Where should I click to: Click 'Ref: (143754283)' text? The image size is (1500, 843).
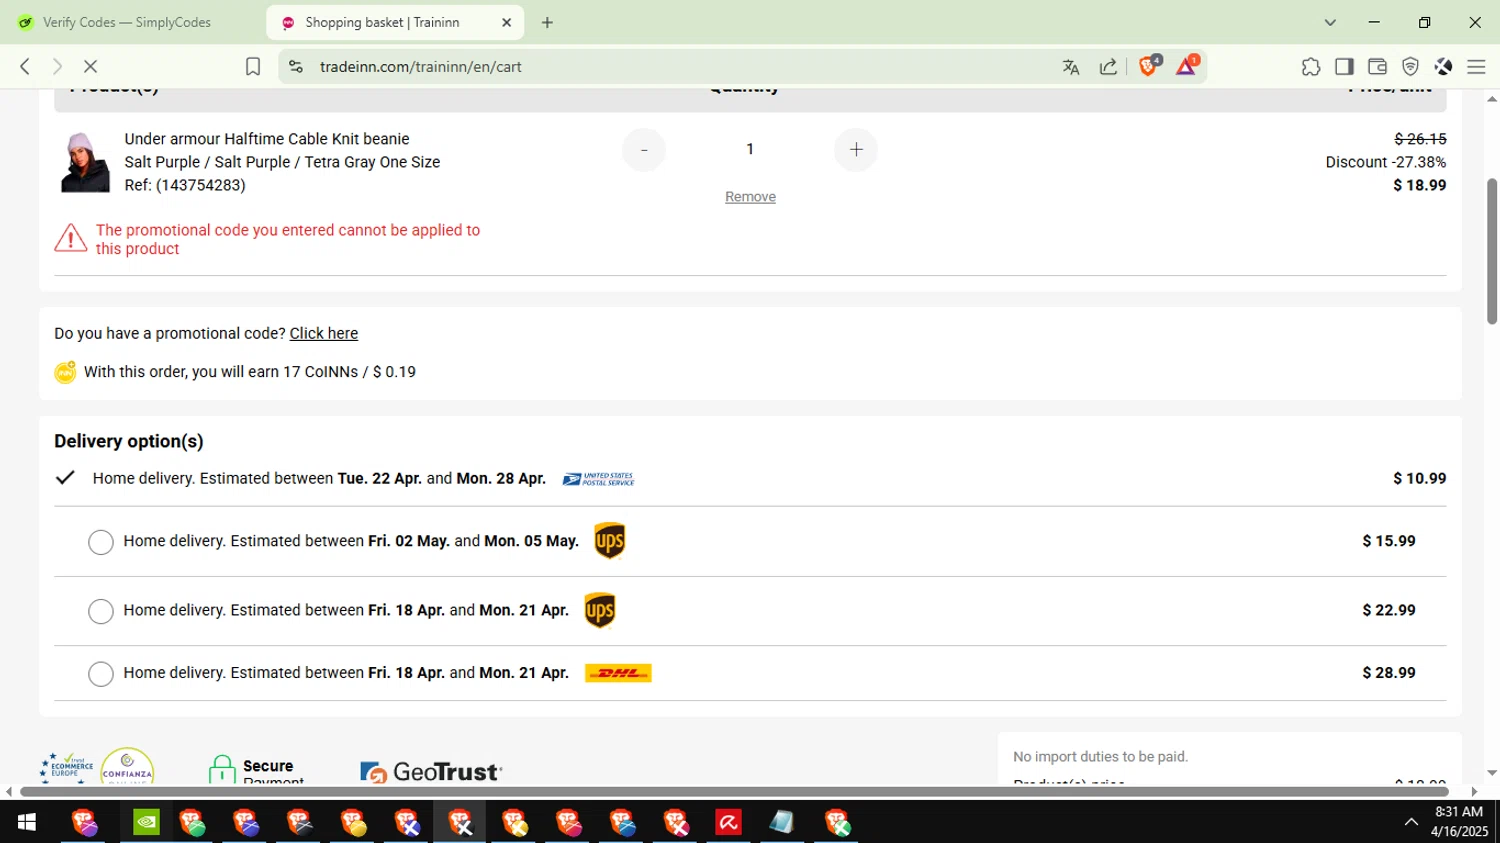(185, 185)
